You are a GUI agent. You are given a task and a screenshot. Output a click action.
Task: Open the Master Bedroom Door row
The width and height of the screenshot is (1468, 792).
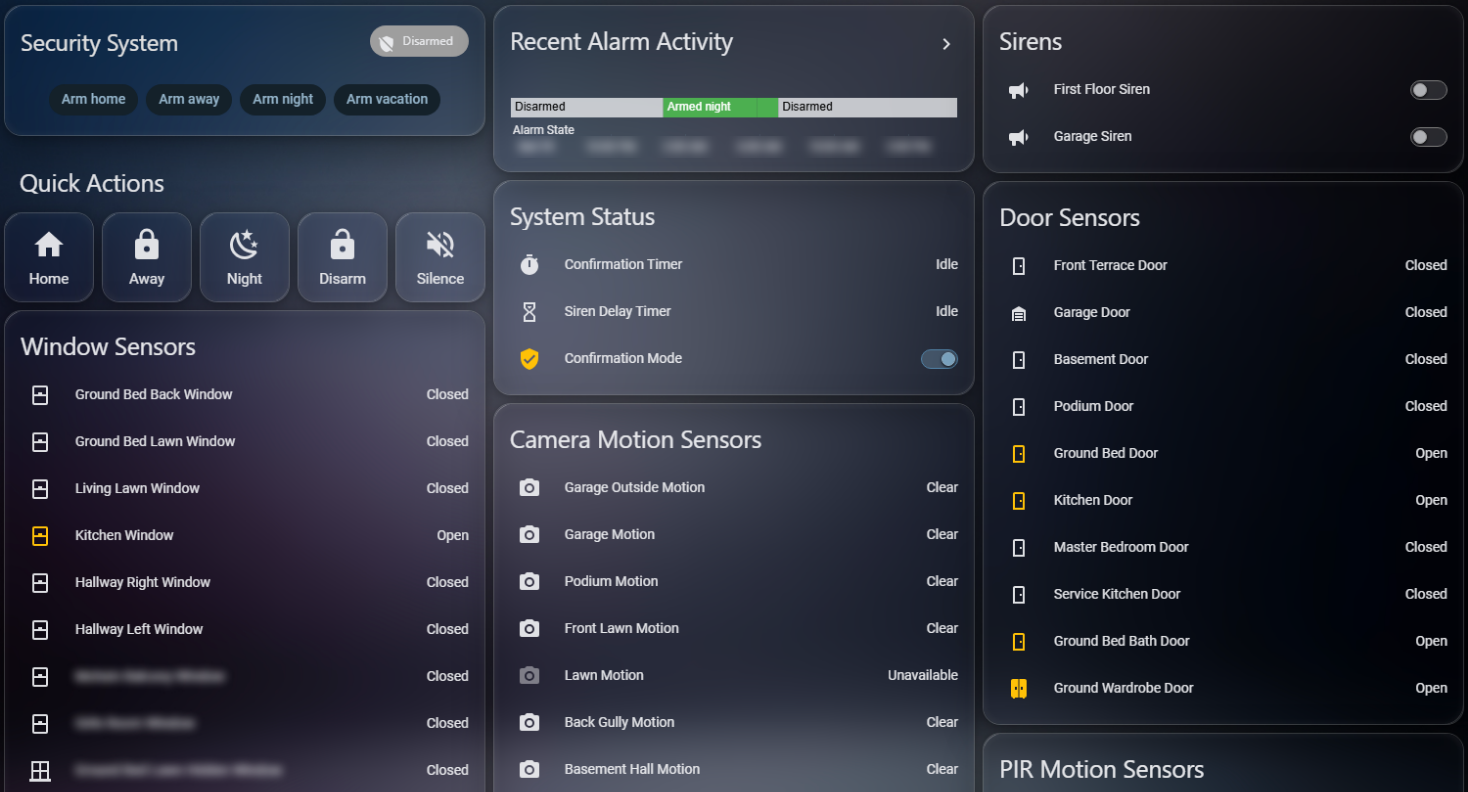(x=1223, y=548)
